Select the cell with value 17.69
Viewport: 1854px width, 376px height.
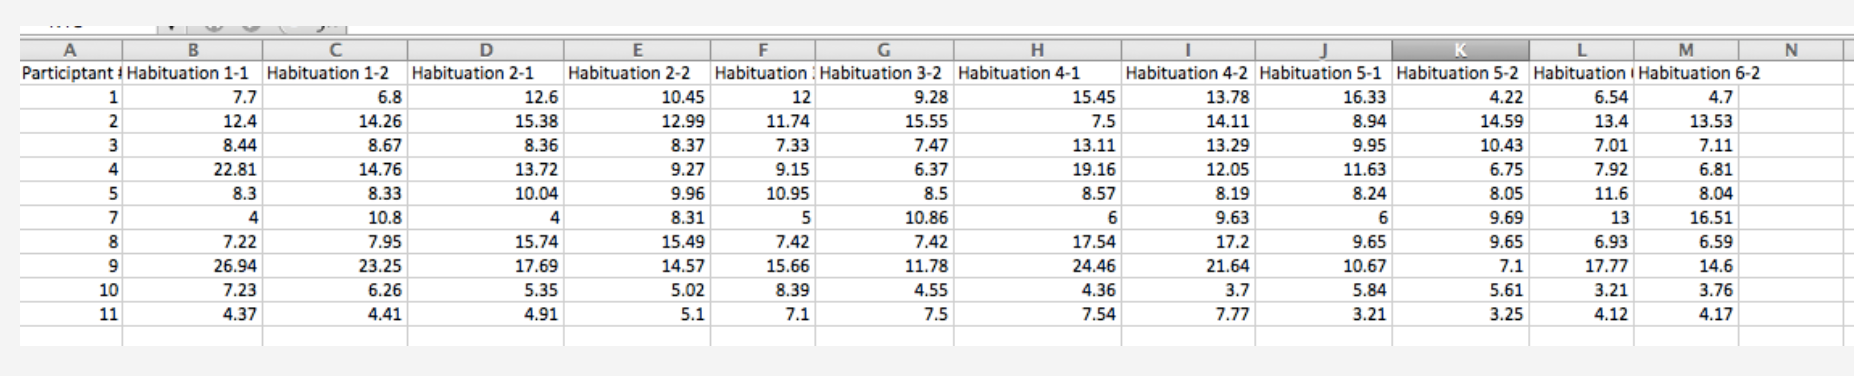[485, 266]
